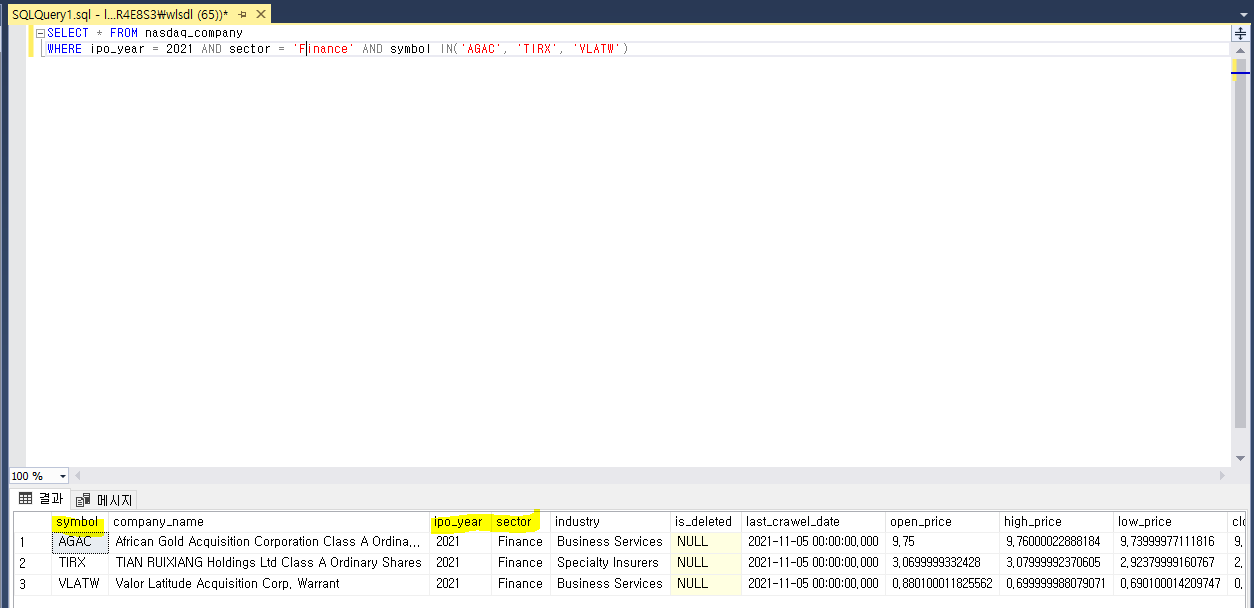Click the 'VLATW' string in IN clause
The image size is (1254, 608).
pos(597,49)
